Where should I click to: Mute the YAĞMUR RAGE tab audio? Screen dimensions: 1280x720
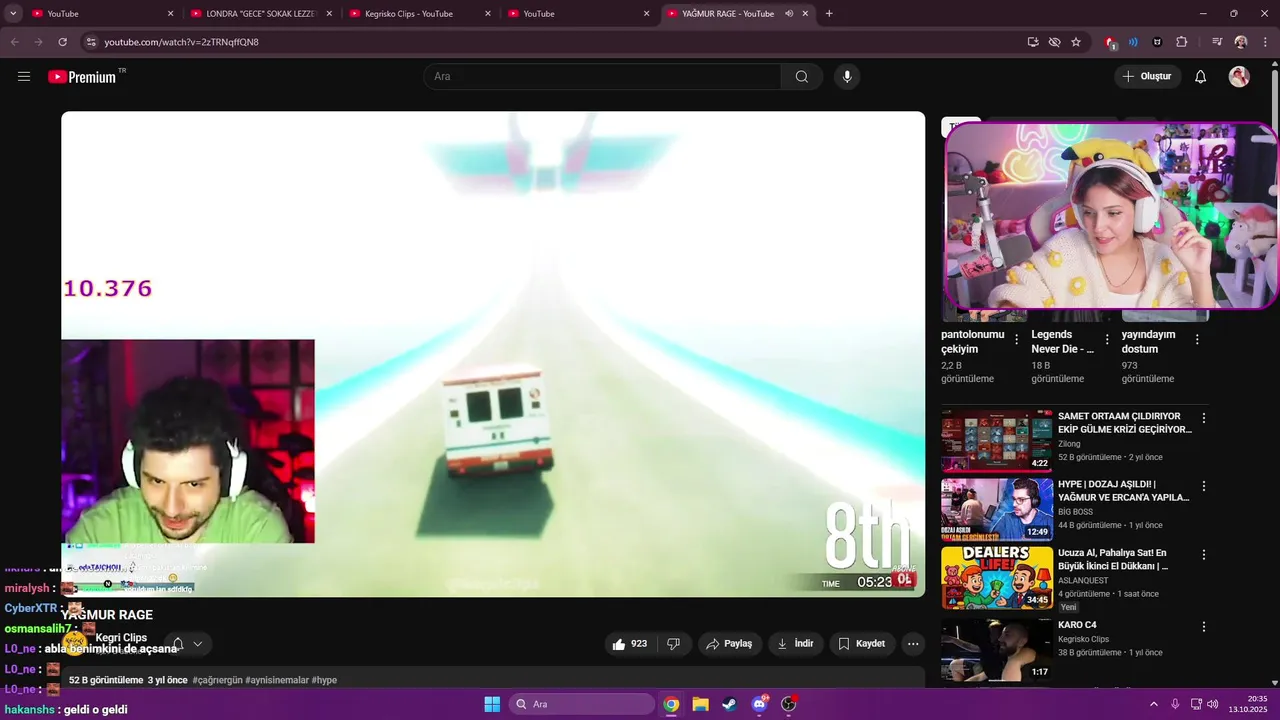coord(789,14)
